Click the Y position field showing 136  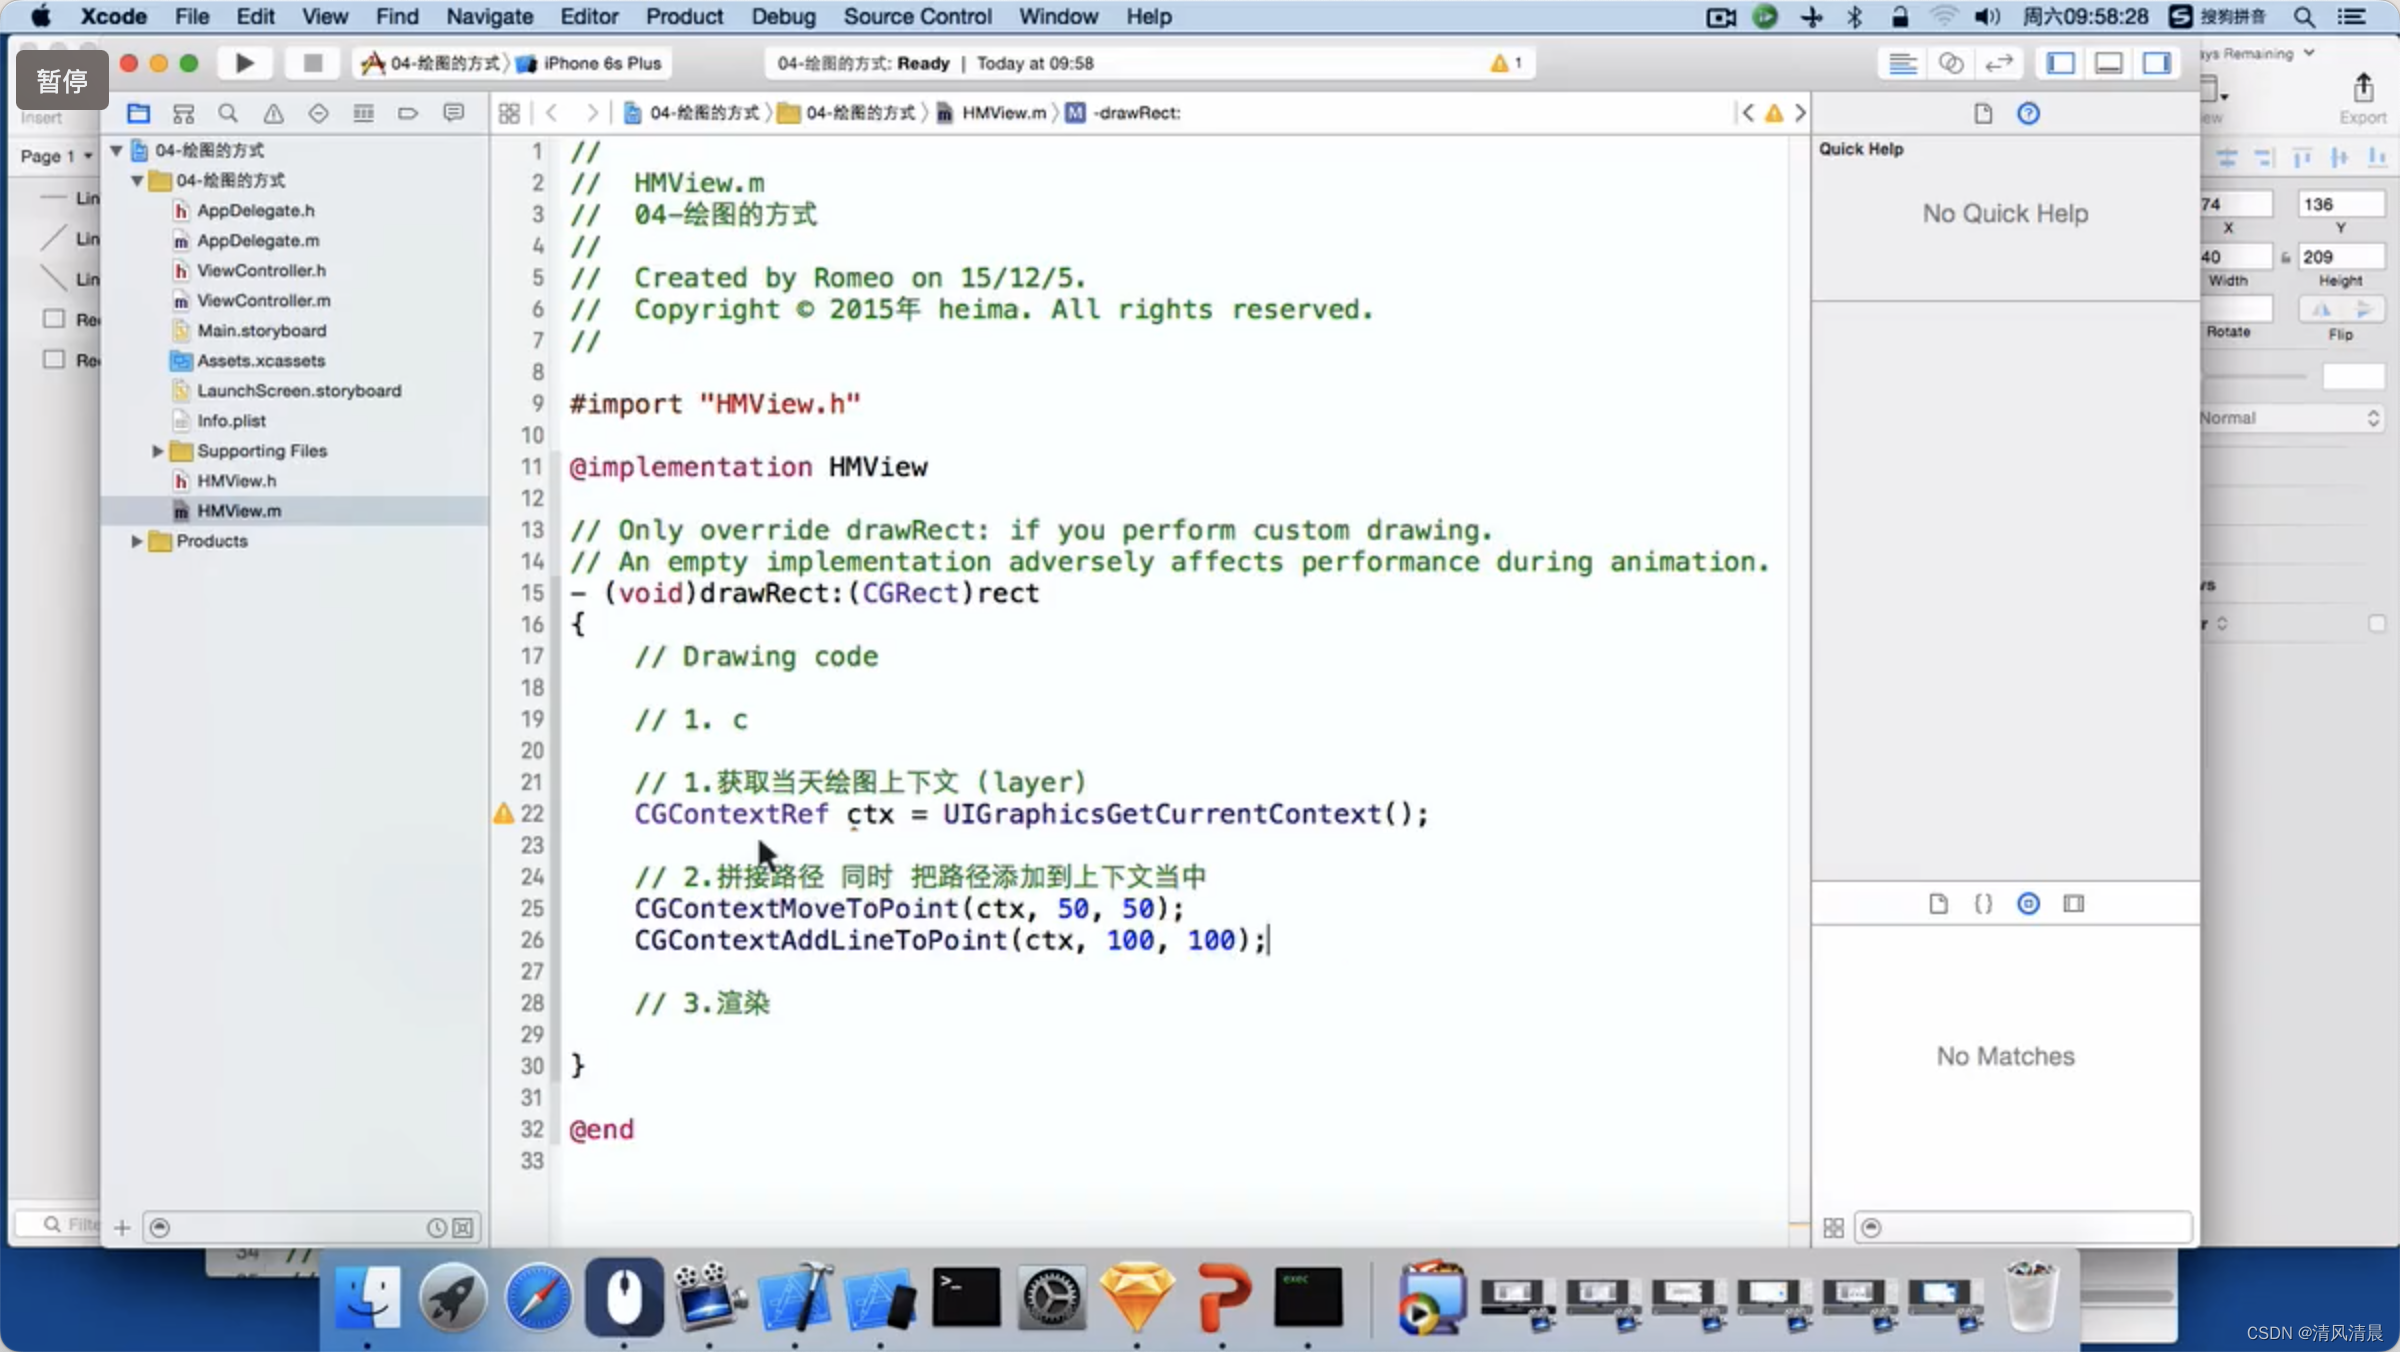2340,204
